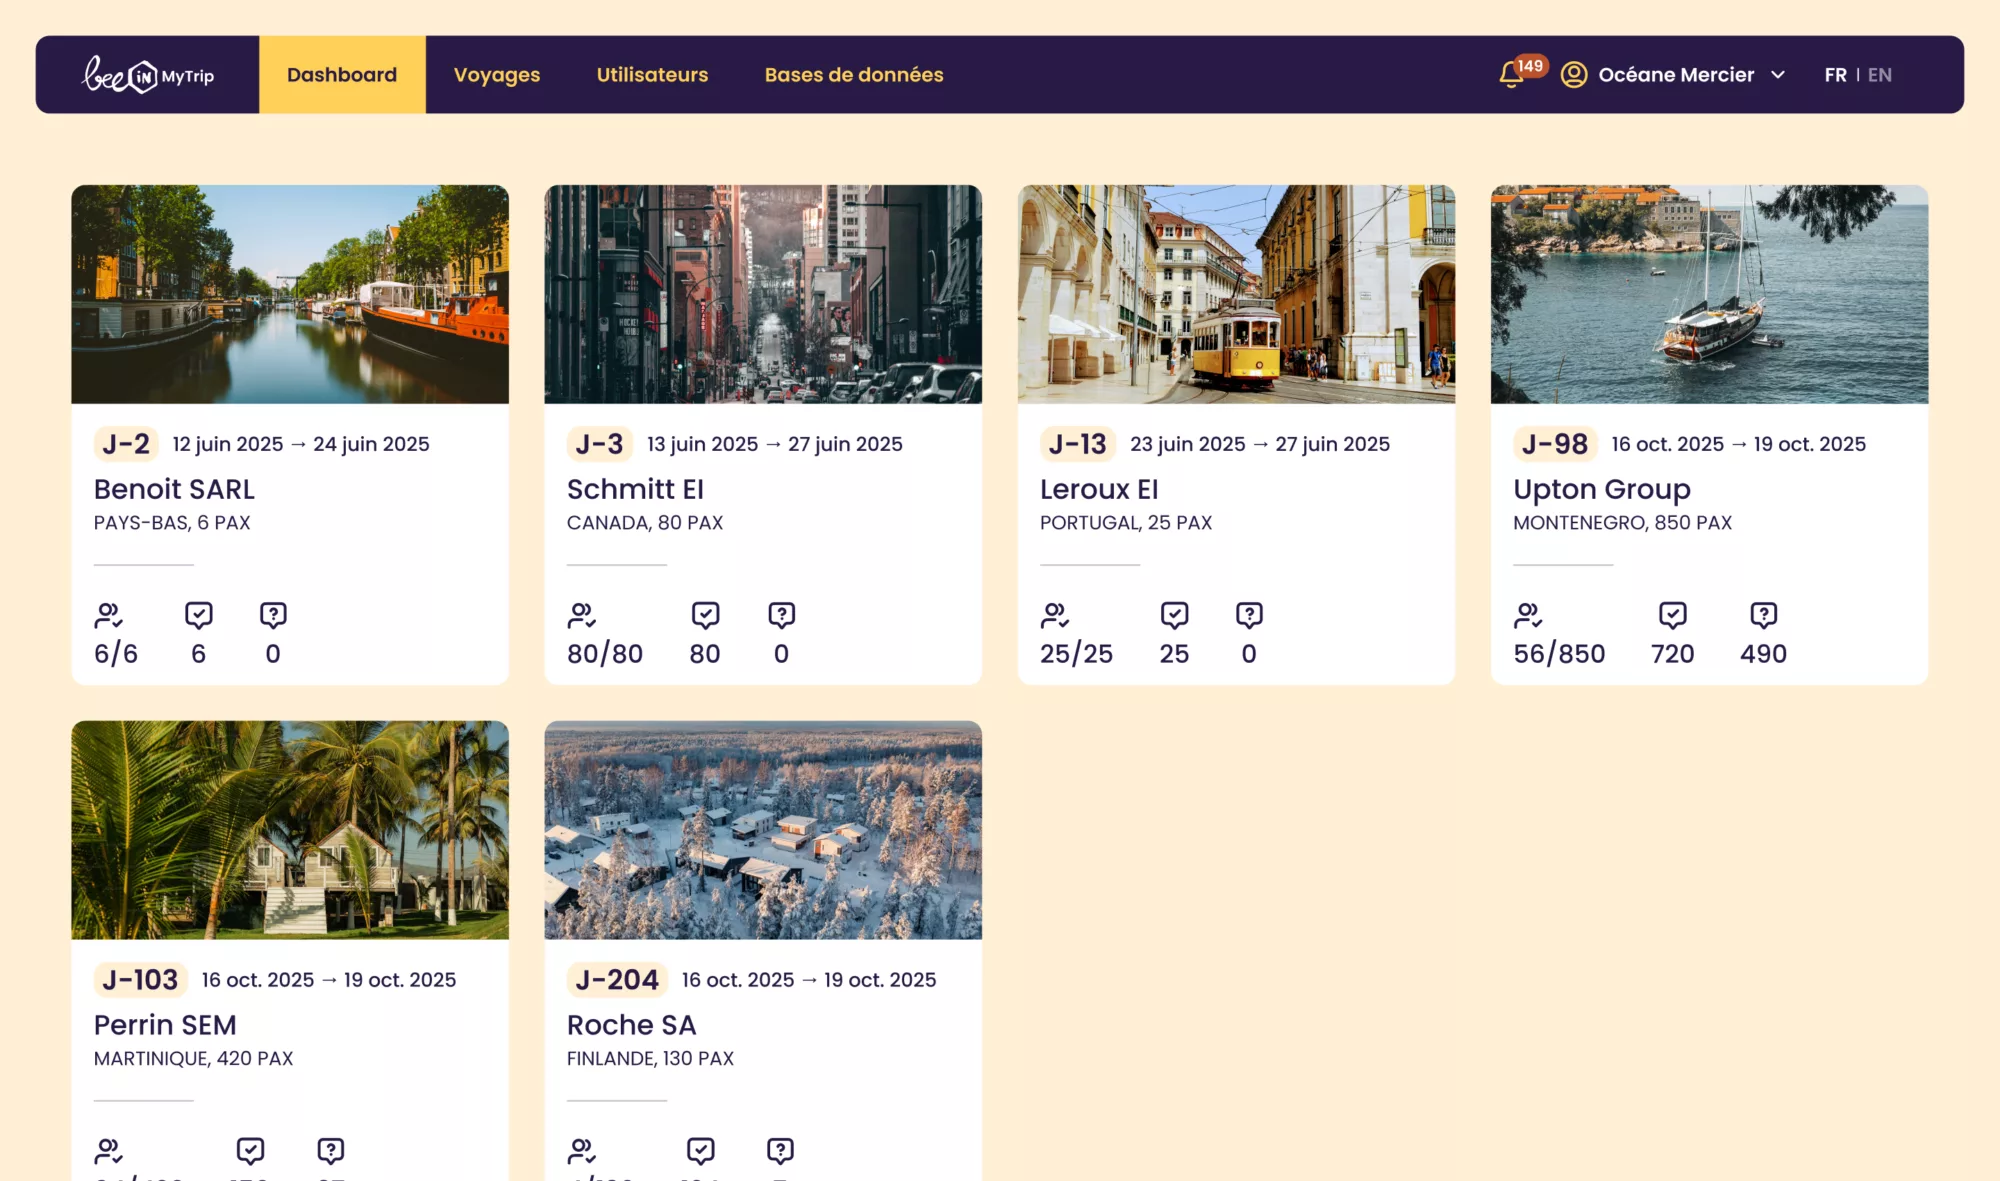Click registered participants icon on Benoit SARL card

point(108,615)
